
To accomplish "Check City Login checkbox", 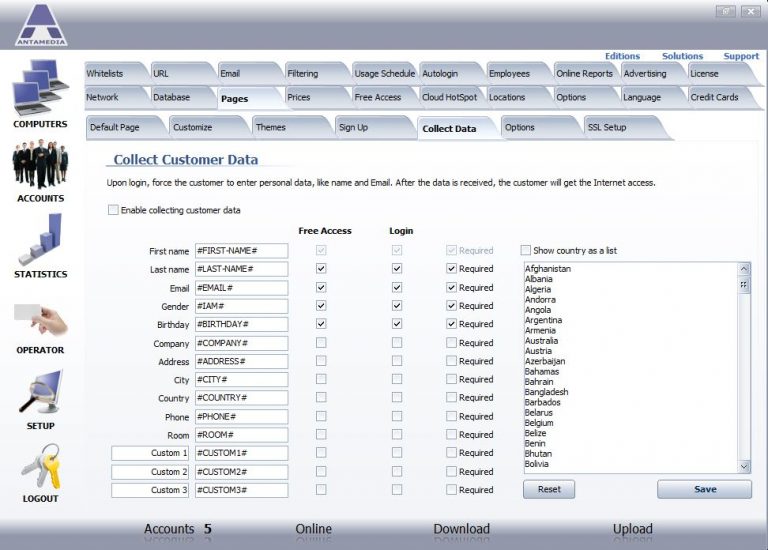I will [397, 379].
